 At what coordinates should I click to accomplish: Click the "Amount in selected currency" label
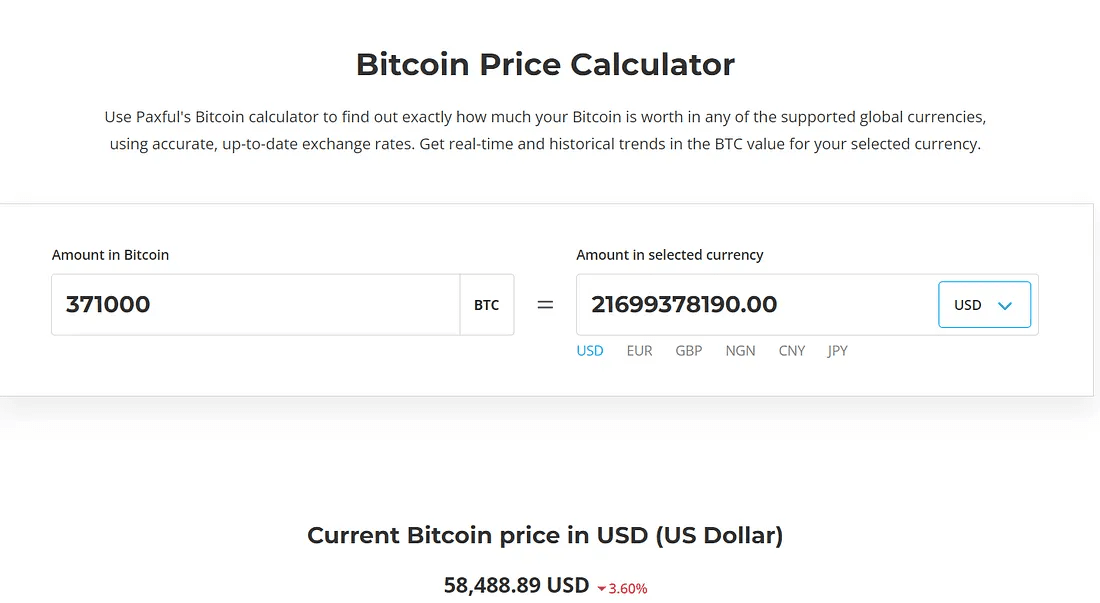669,255
